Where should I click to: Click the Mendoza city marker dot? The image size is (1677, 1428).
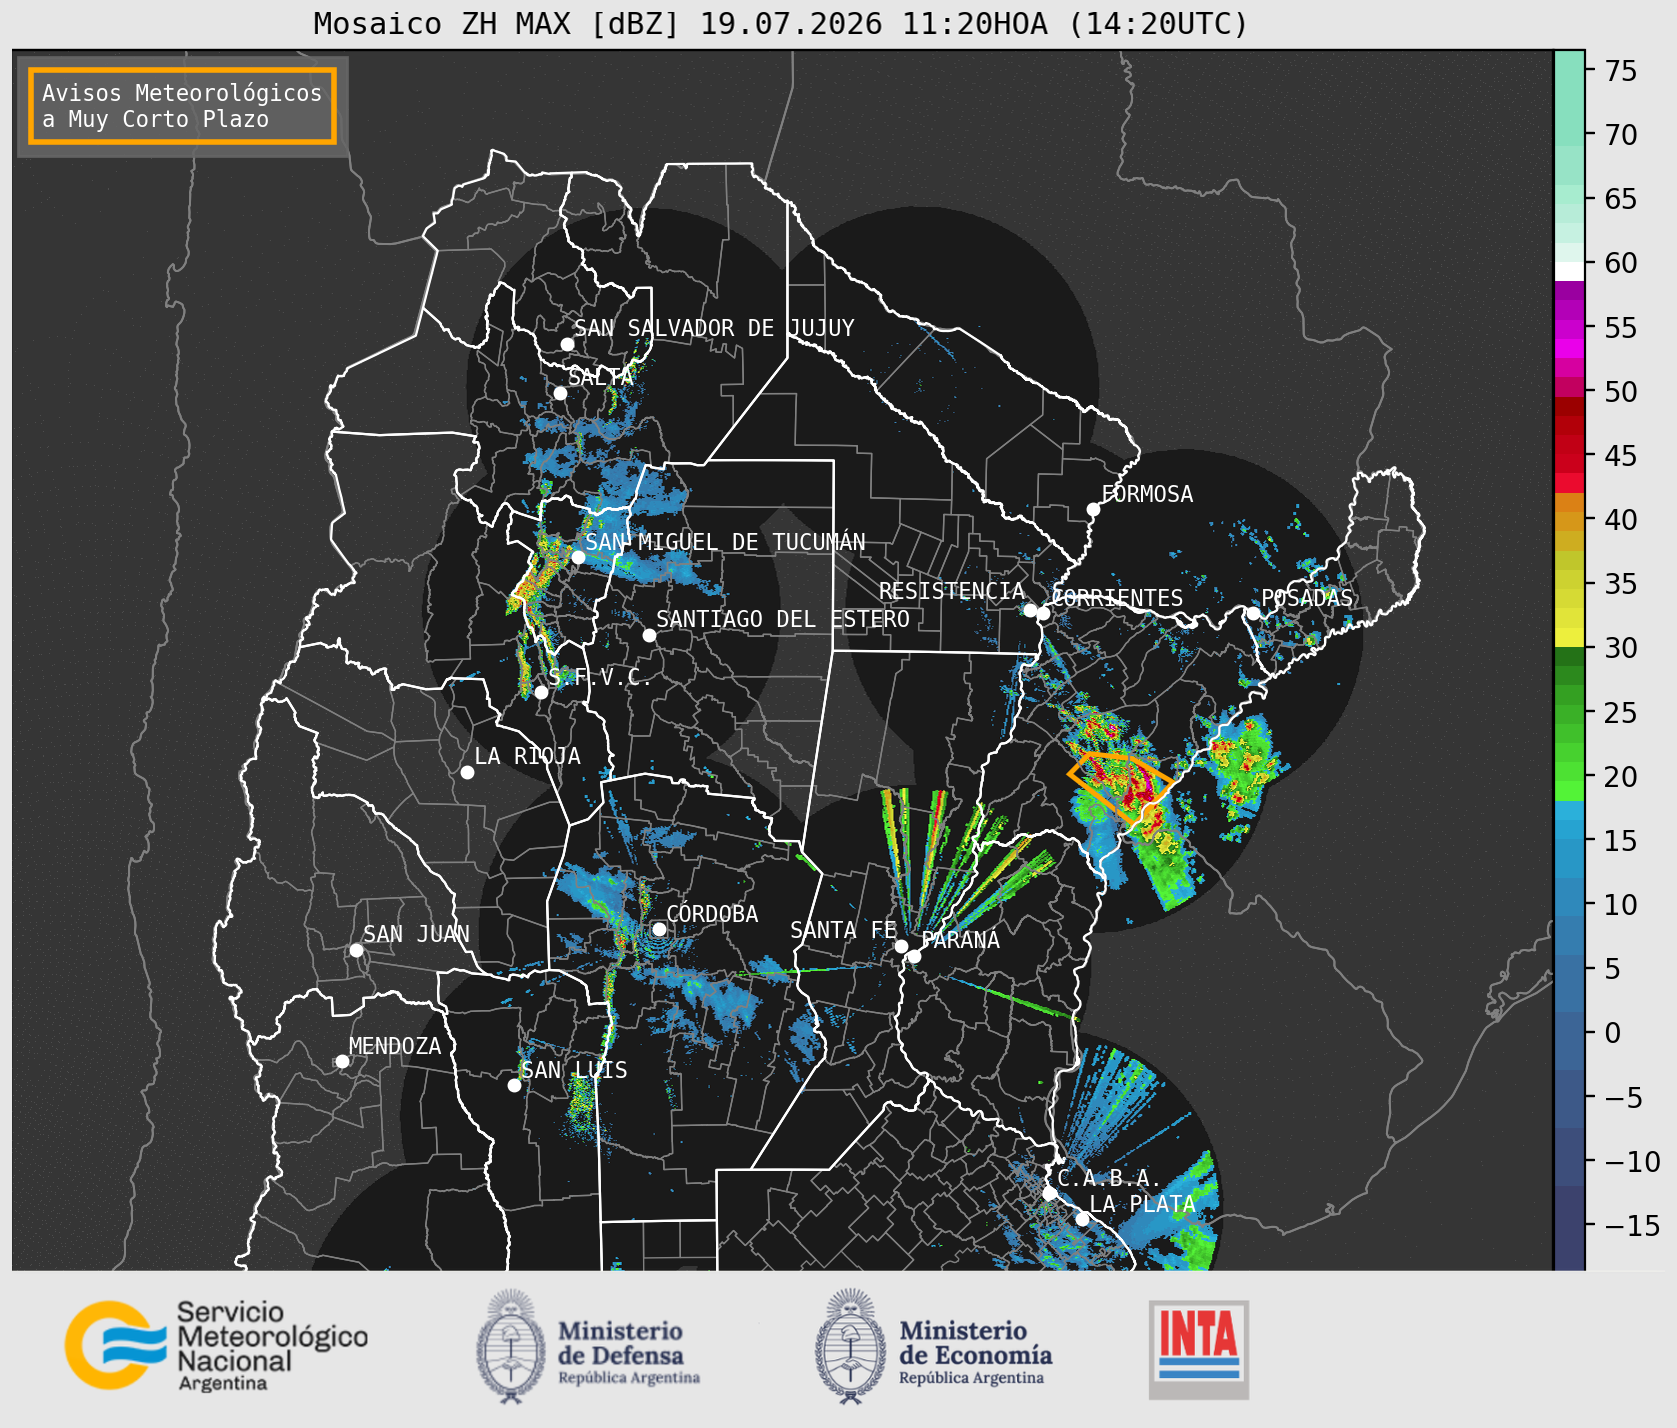pos(342,1061)
